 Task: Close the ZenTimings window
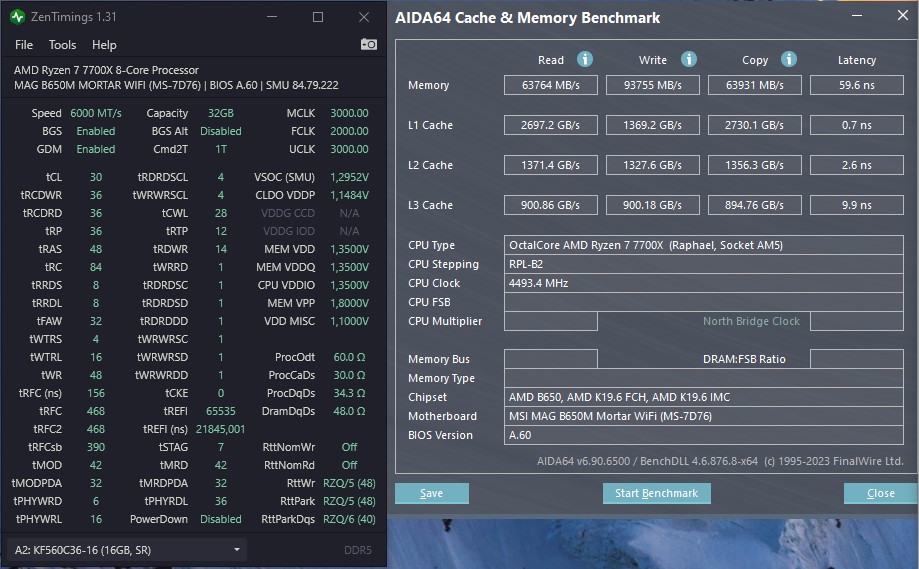(364, 17)
